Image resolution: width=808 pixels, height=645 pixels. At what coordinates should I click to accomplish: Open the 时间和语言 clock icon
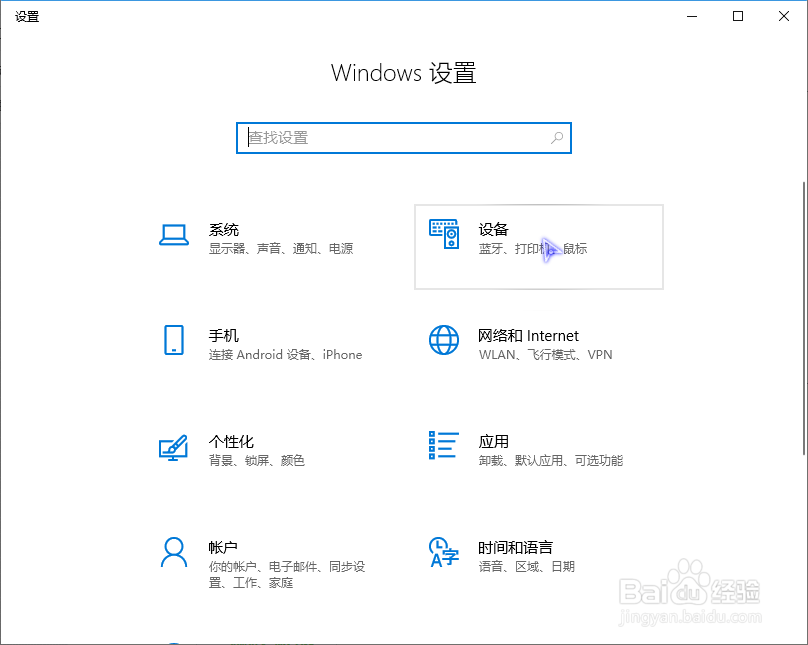444,552
